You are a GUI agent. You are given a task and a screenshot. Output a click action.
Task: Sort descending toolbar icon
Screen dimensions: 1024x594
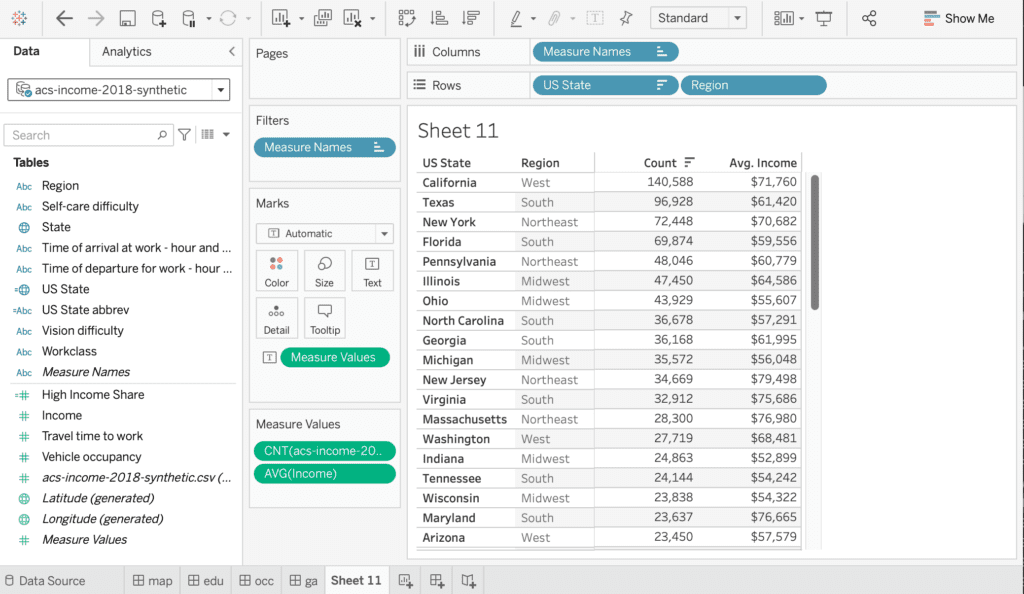point(470,18)
